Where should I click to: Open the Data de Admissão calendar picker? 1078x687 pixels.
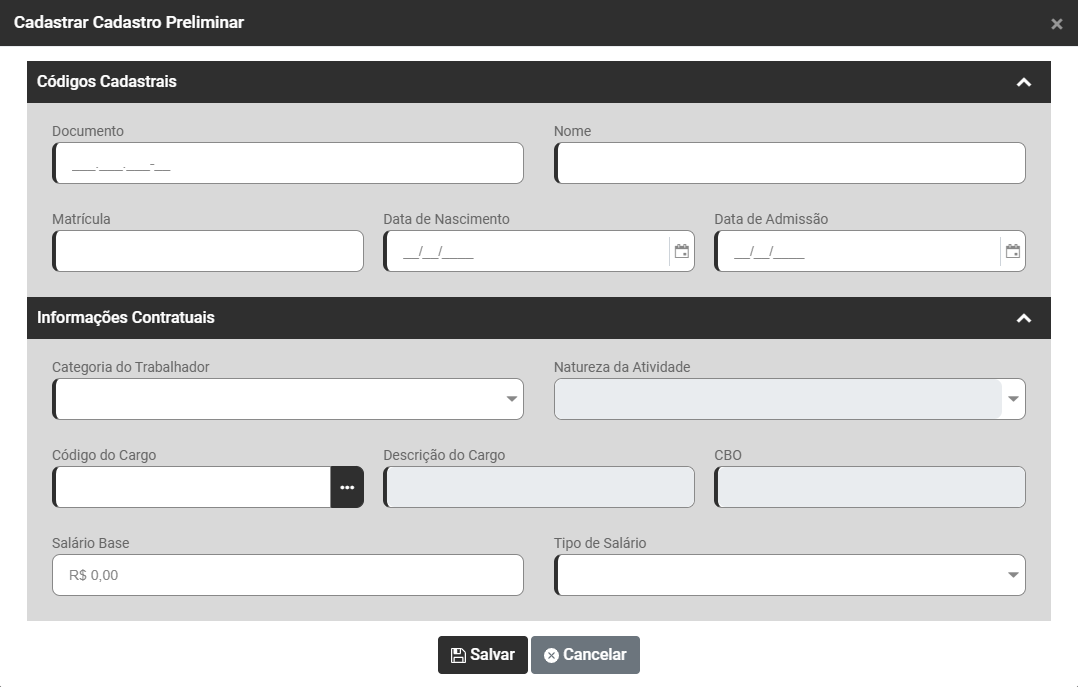1013,252
